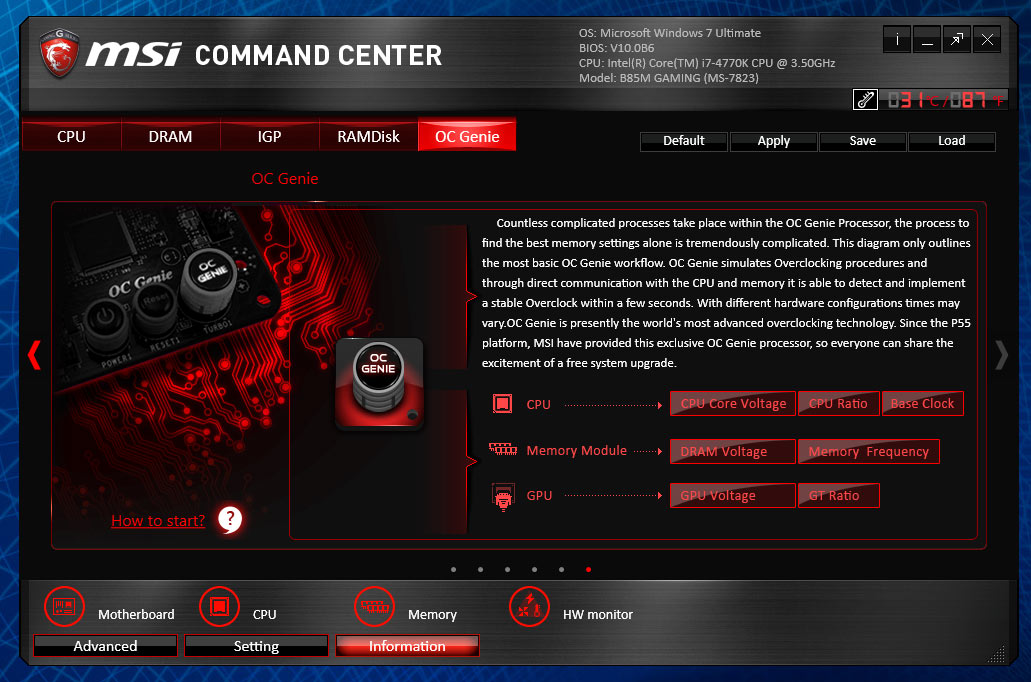
Task: Open the CPU information icon in bottom bar
Action: coord(219,606)
